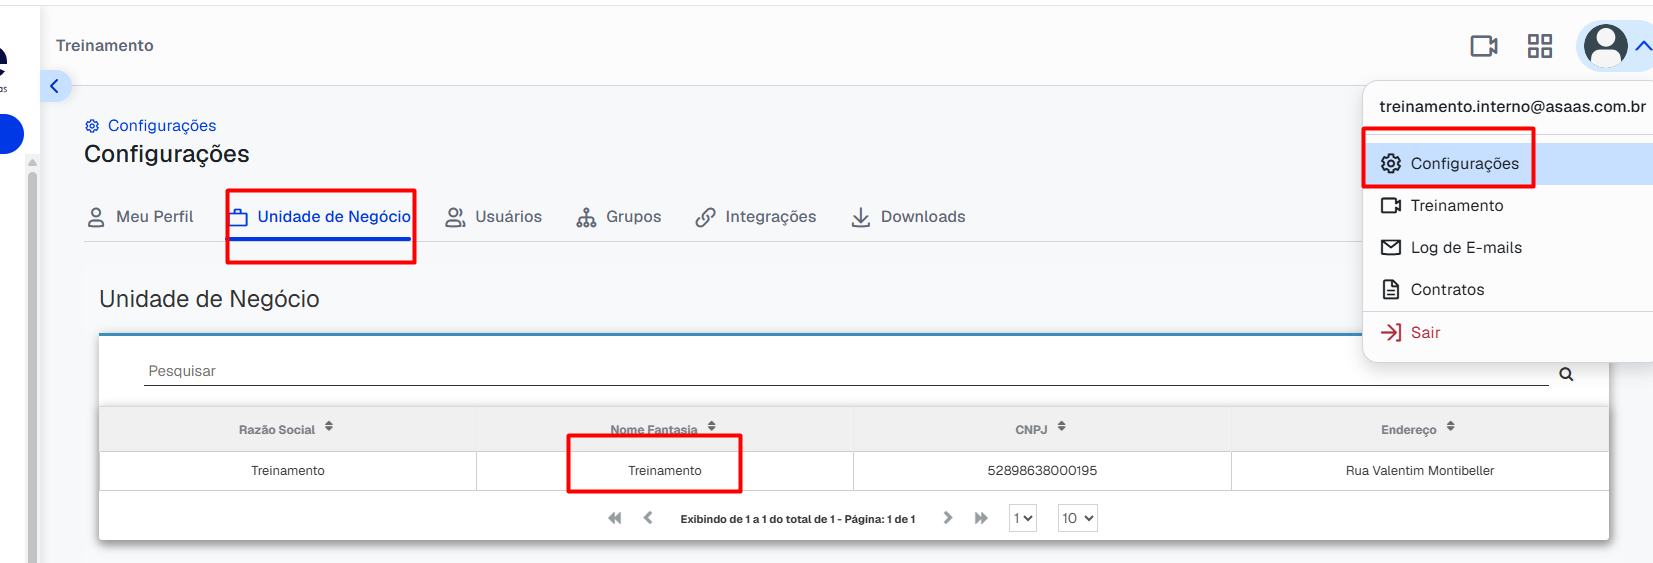Image resolution: width=1653 pixels, height=563 pixels.
Task: Sort by Endereço column
Action: (x=1418, y=429)
